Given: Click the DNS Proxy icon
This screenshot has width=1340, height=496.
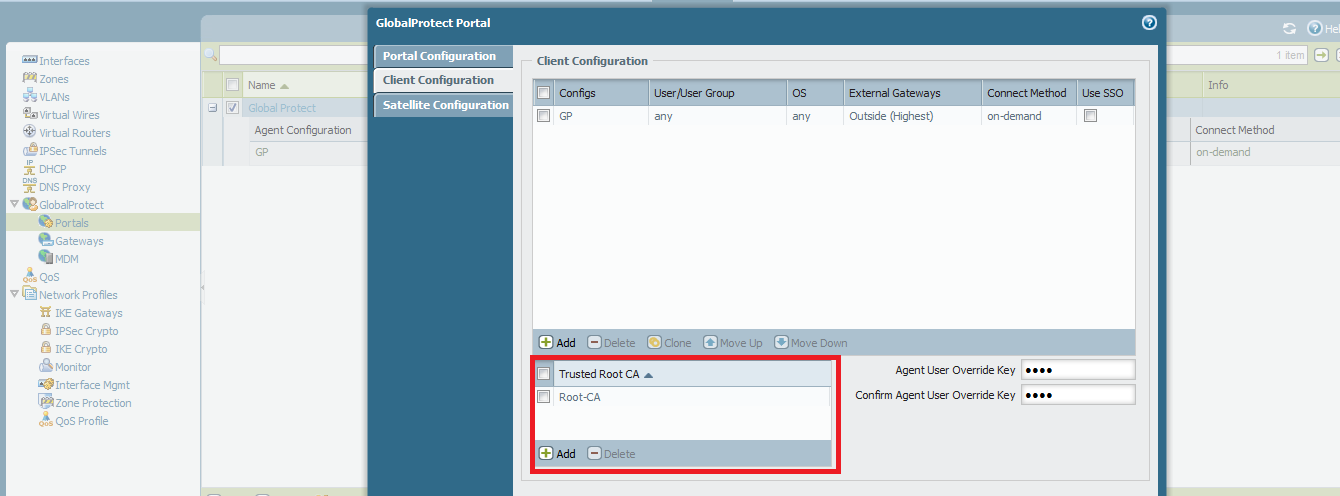Looking at the screenshot, I should 30,187.
